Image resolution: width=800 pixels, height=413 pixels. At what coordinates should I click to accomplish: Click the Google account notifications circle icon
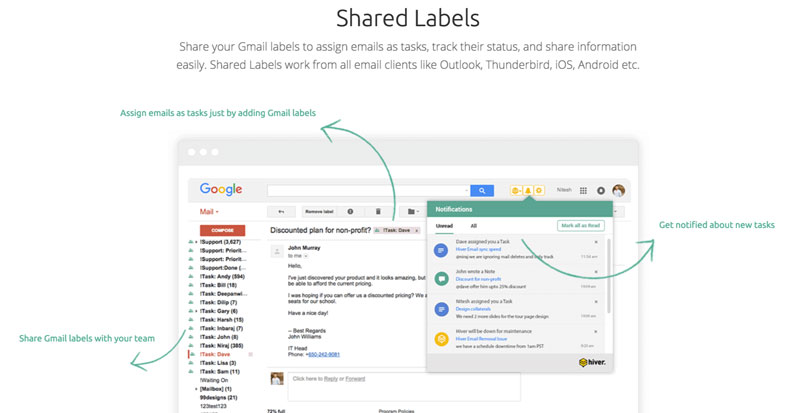[601, 190]
